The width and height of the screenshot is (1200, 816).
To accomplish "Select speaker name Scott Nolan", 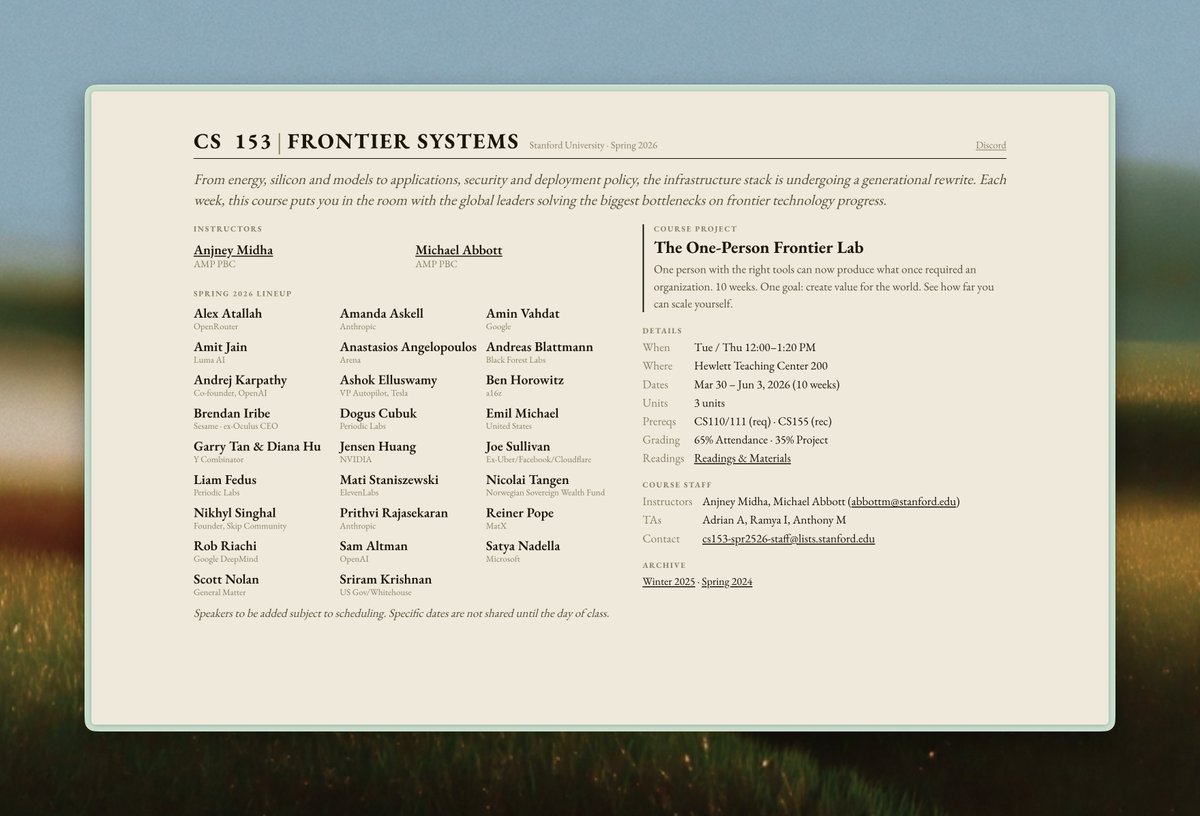I will tap(226, 578).
